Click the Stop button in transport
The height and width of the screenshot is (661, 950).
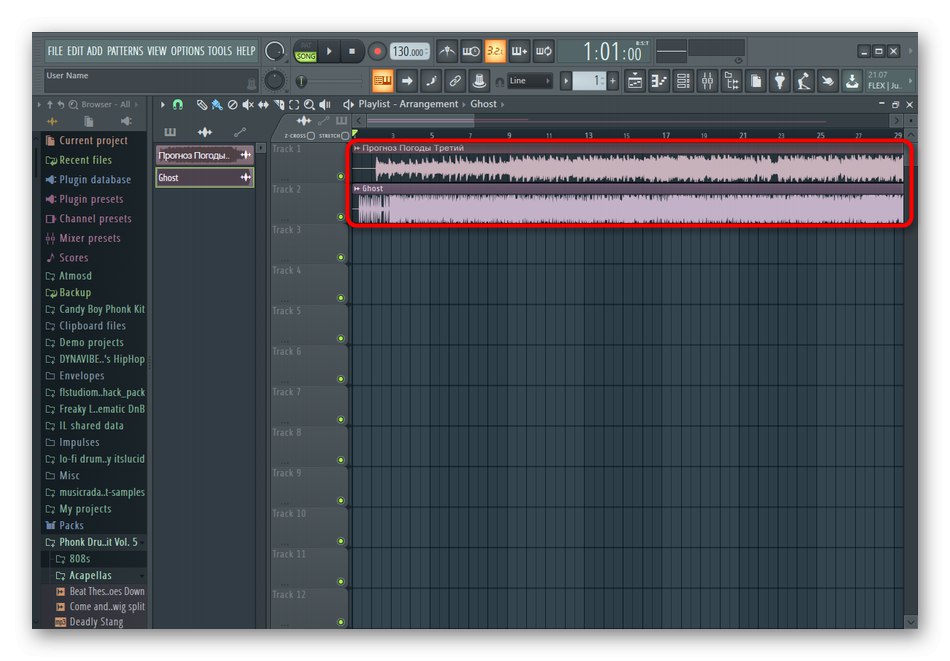coord(354,51)
